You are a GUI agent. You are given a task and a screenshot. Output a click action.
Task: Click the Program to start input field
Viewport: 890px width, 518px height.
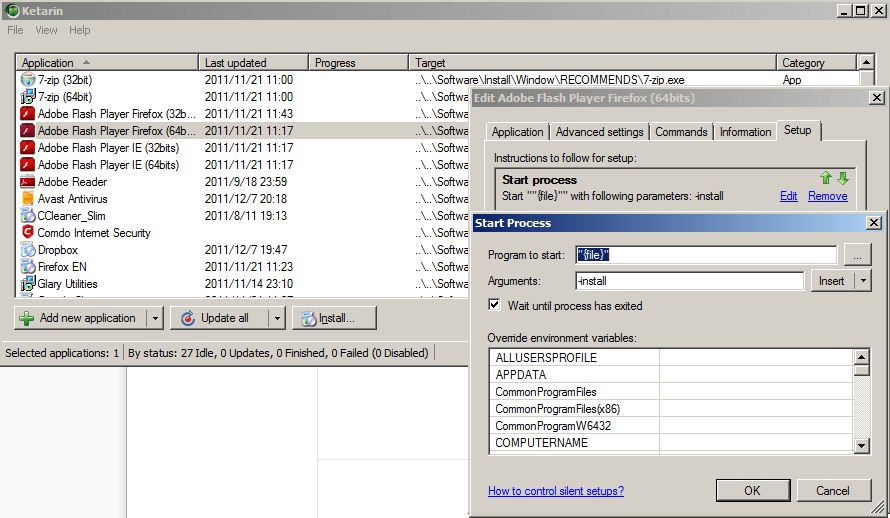pyautogui.click(x=706, y=255)
